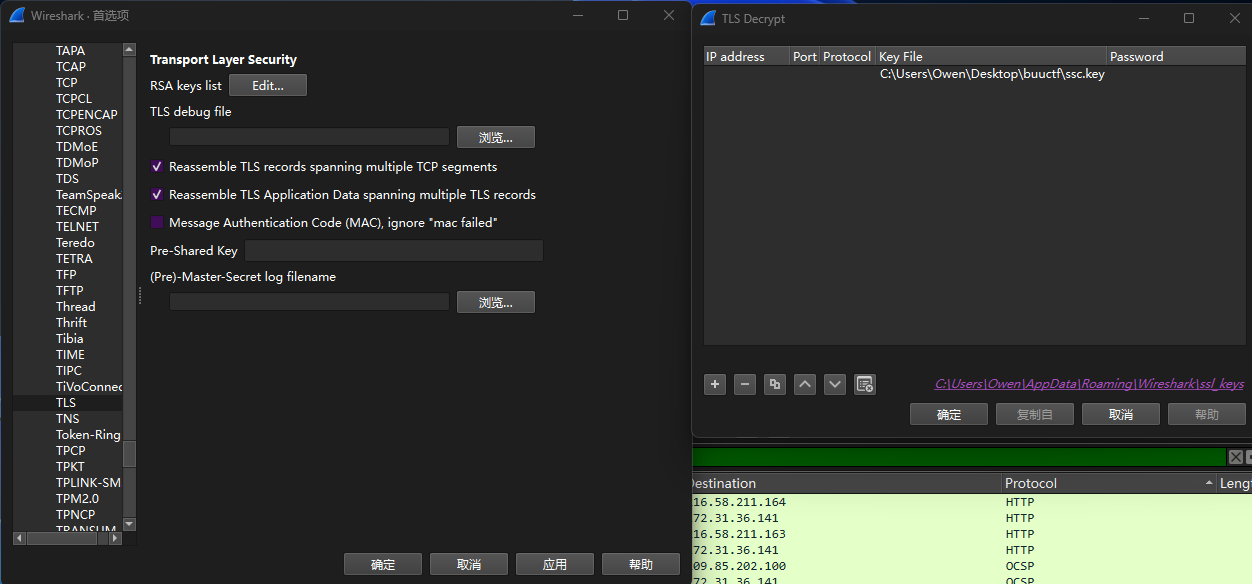The height and width of the screenshot is (584, 1252).
Task: Select TDMoE in the protocol list
Action: [67, 147]
